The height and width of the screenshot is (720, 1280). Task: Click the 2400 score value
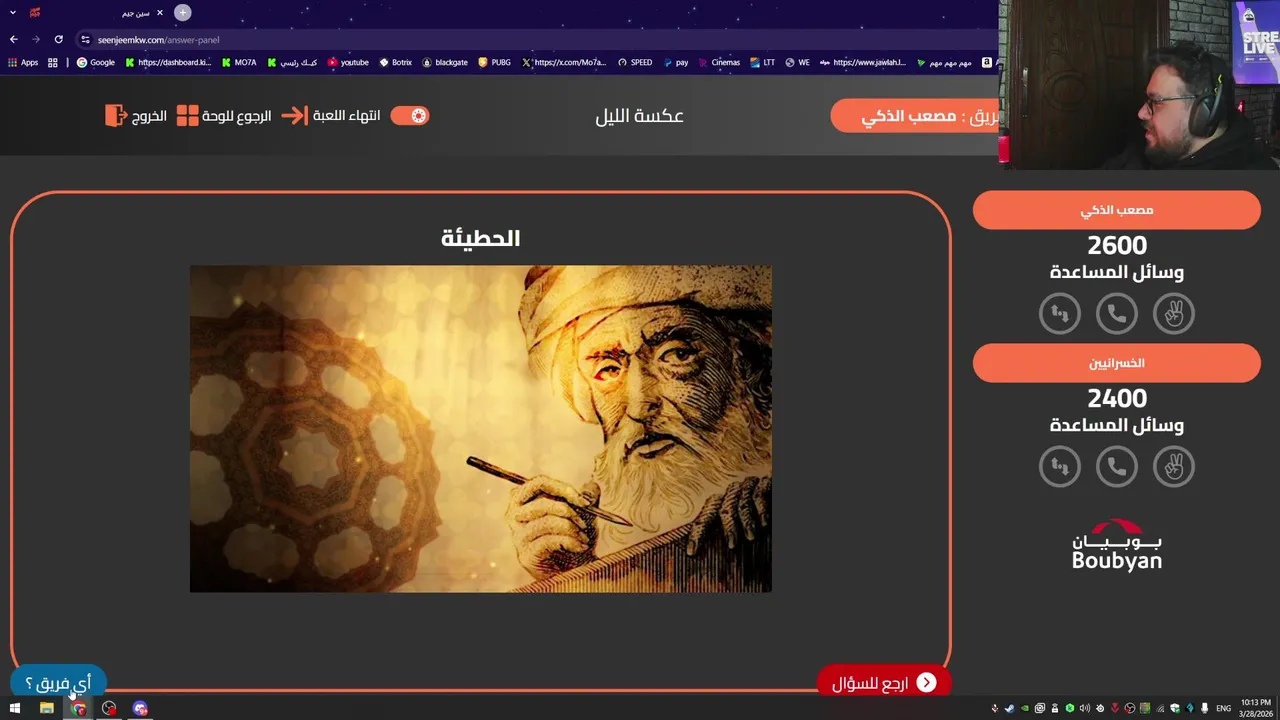[1117, 398]
